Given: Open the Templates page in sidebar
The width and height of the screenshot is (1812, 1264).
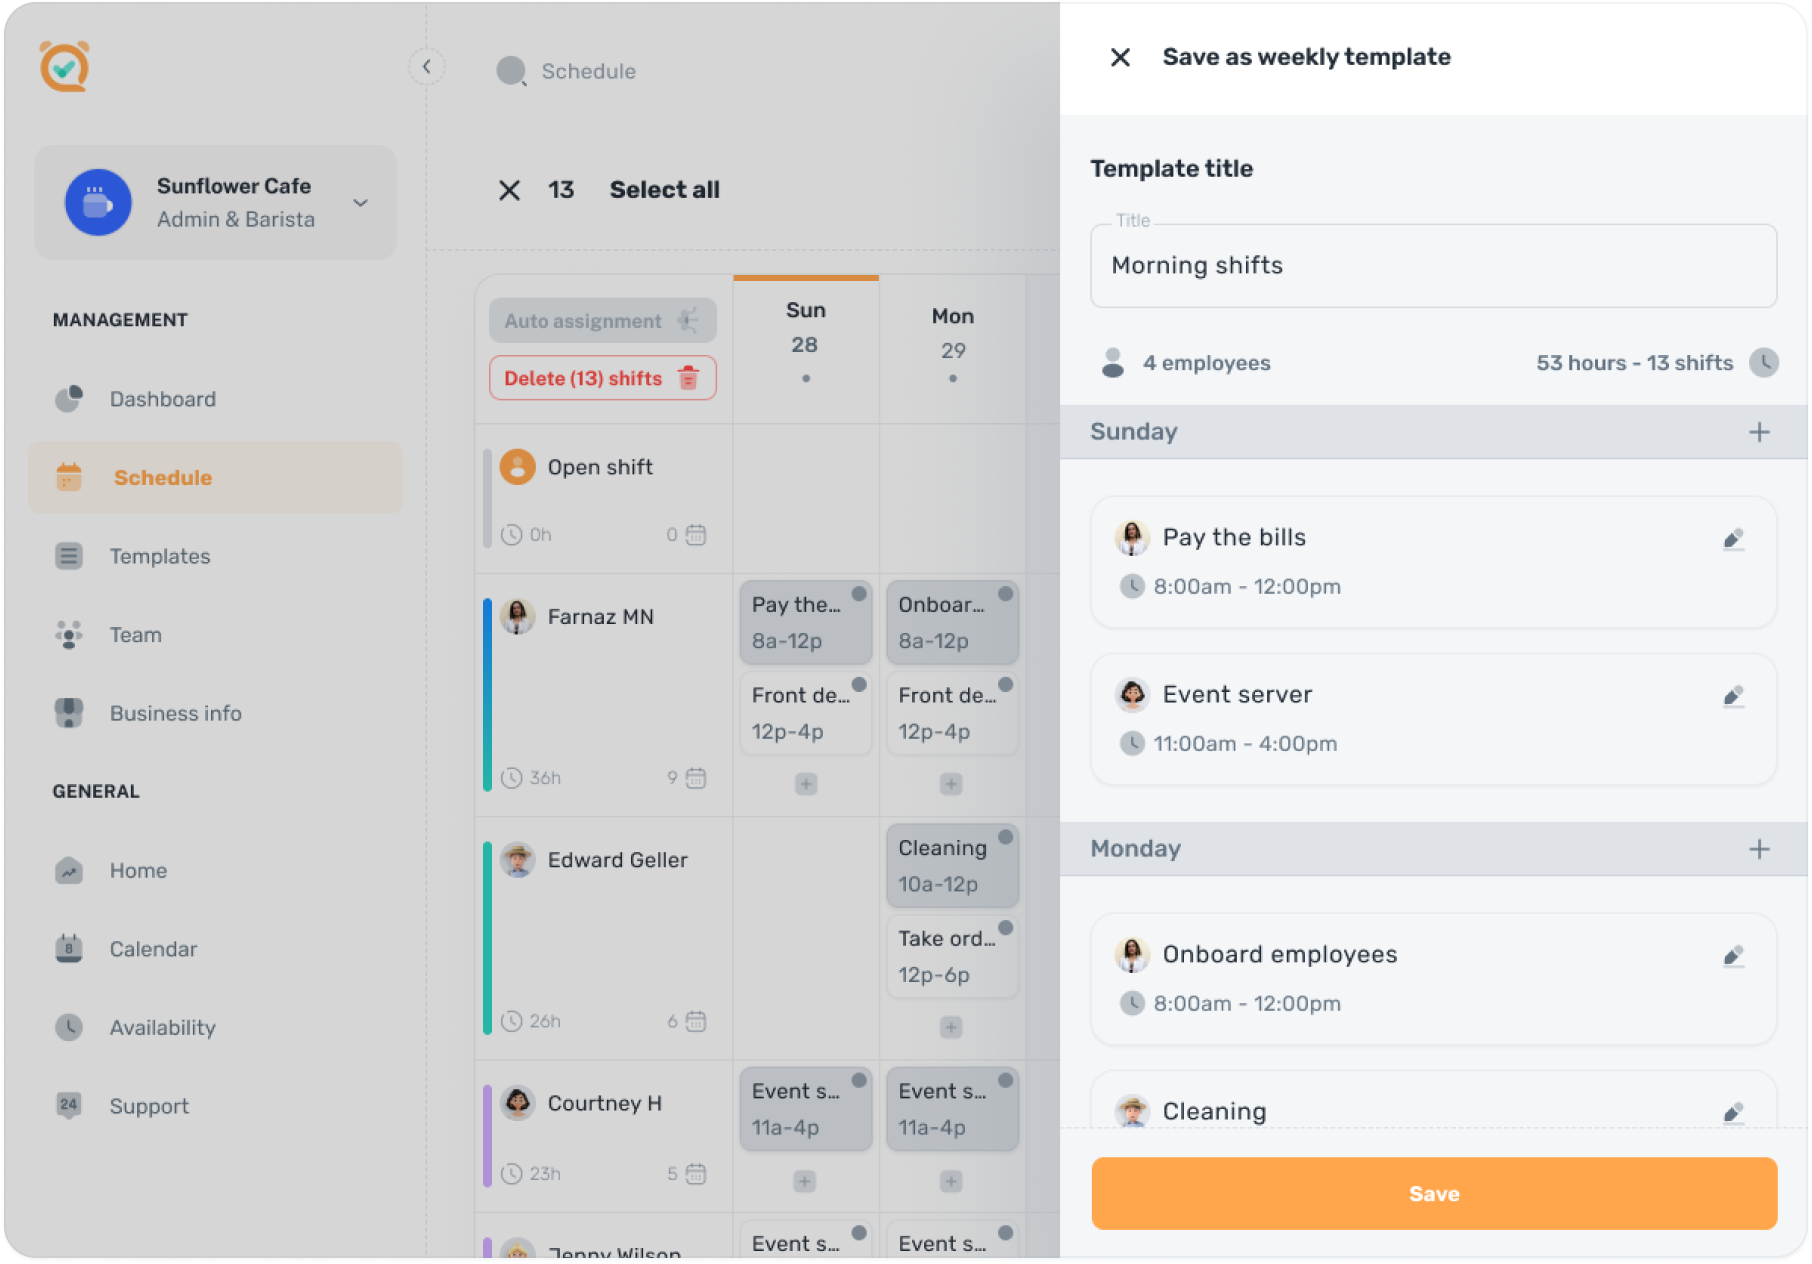Looking at the screenshot, I should [x=160, y=556].
